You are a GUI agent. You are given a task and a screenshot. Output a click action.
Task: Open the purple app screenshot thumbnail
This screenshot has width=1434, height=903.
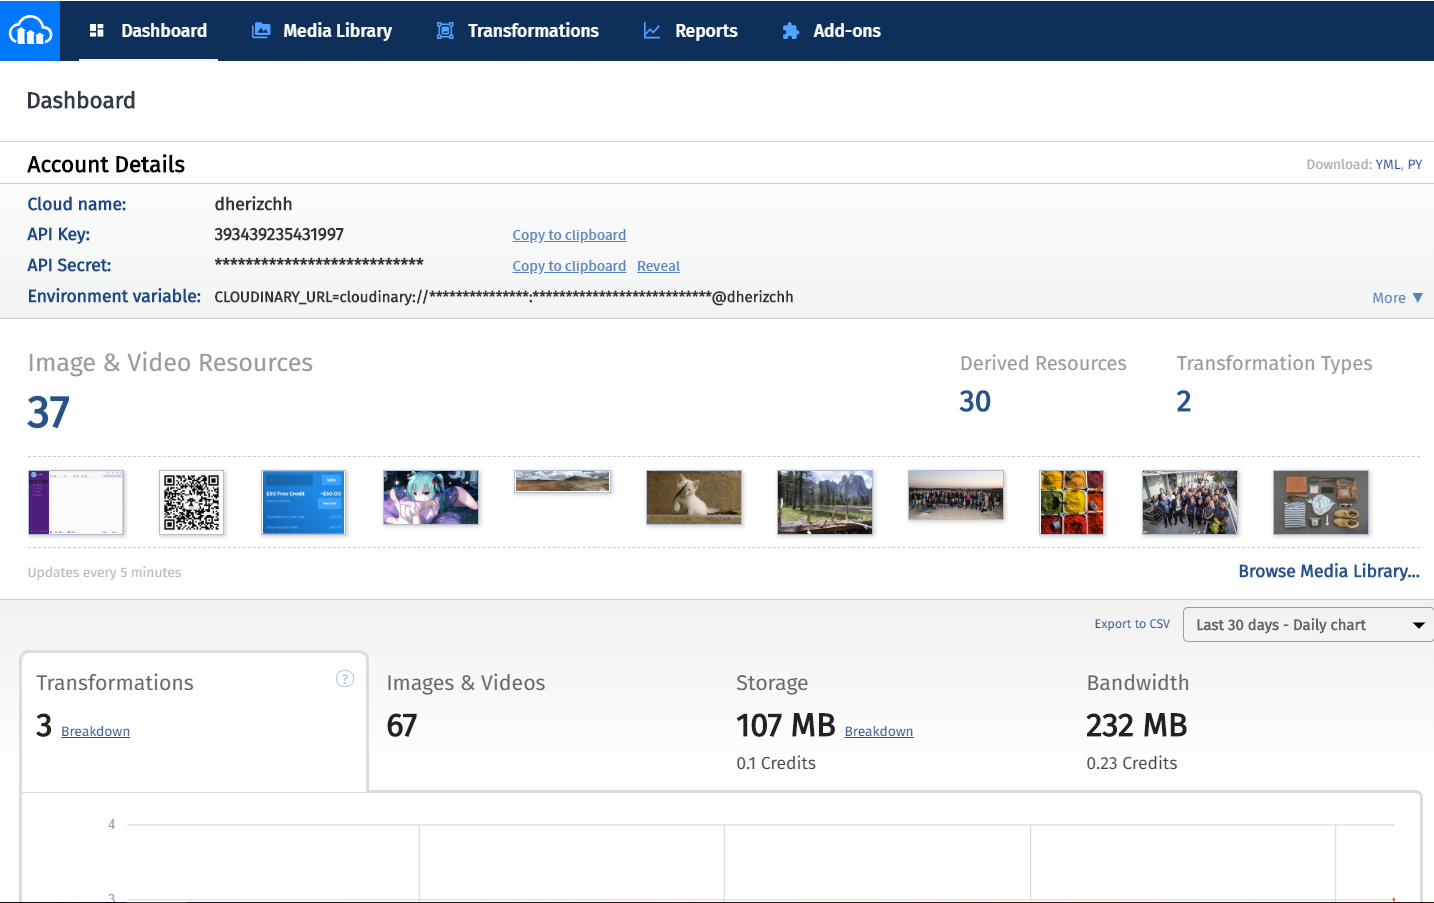tap(76, 502)
